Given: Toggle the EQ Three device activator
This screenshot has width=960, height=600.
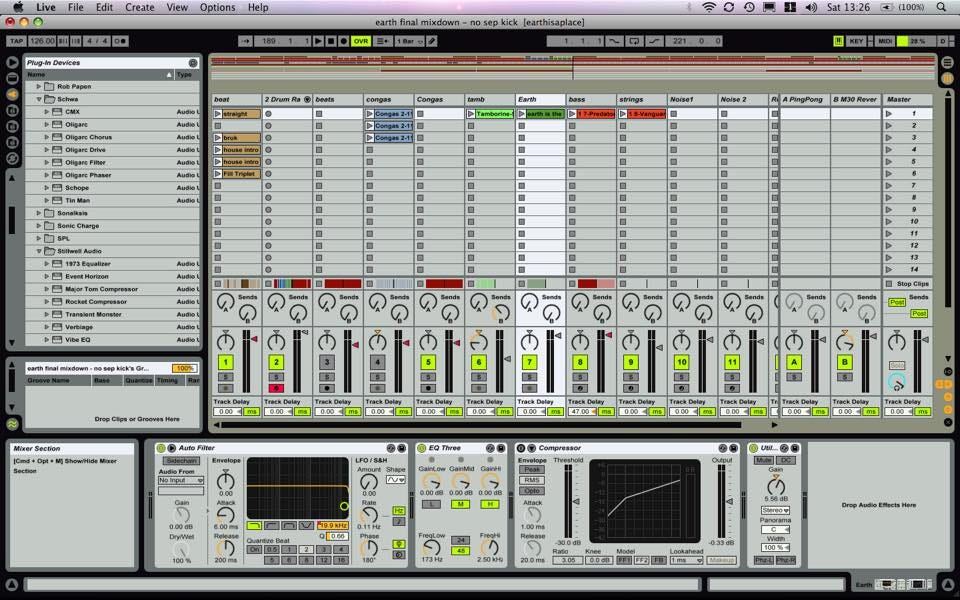Looking at the screenshot, I should [420, 448].
